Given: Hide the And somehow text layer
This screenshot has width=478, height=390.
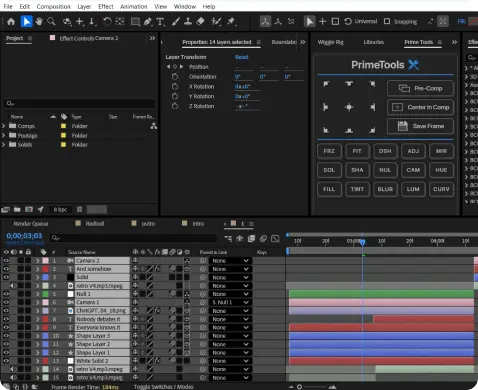Looking at the screenshot, I should point(6,269).
